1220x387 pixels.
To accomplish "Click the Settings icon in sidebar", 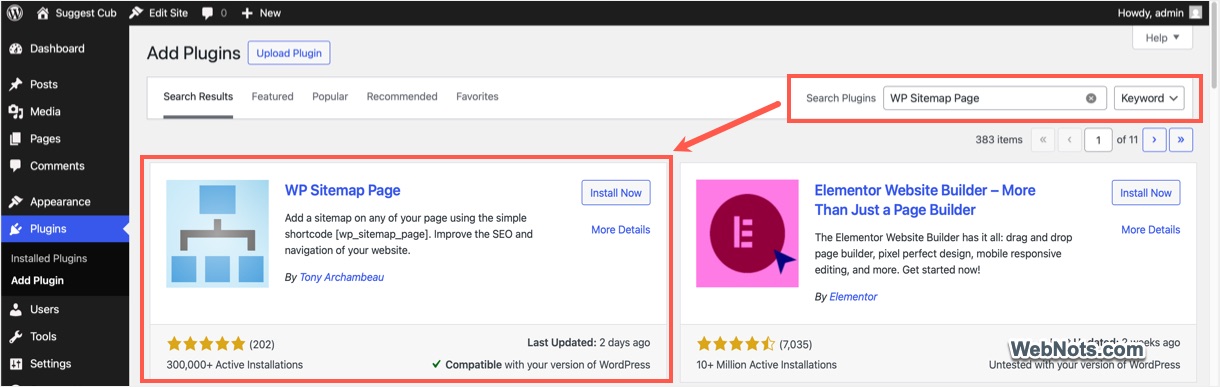I will (x=15, y=364).
